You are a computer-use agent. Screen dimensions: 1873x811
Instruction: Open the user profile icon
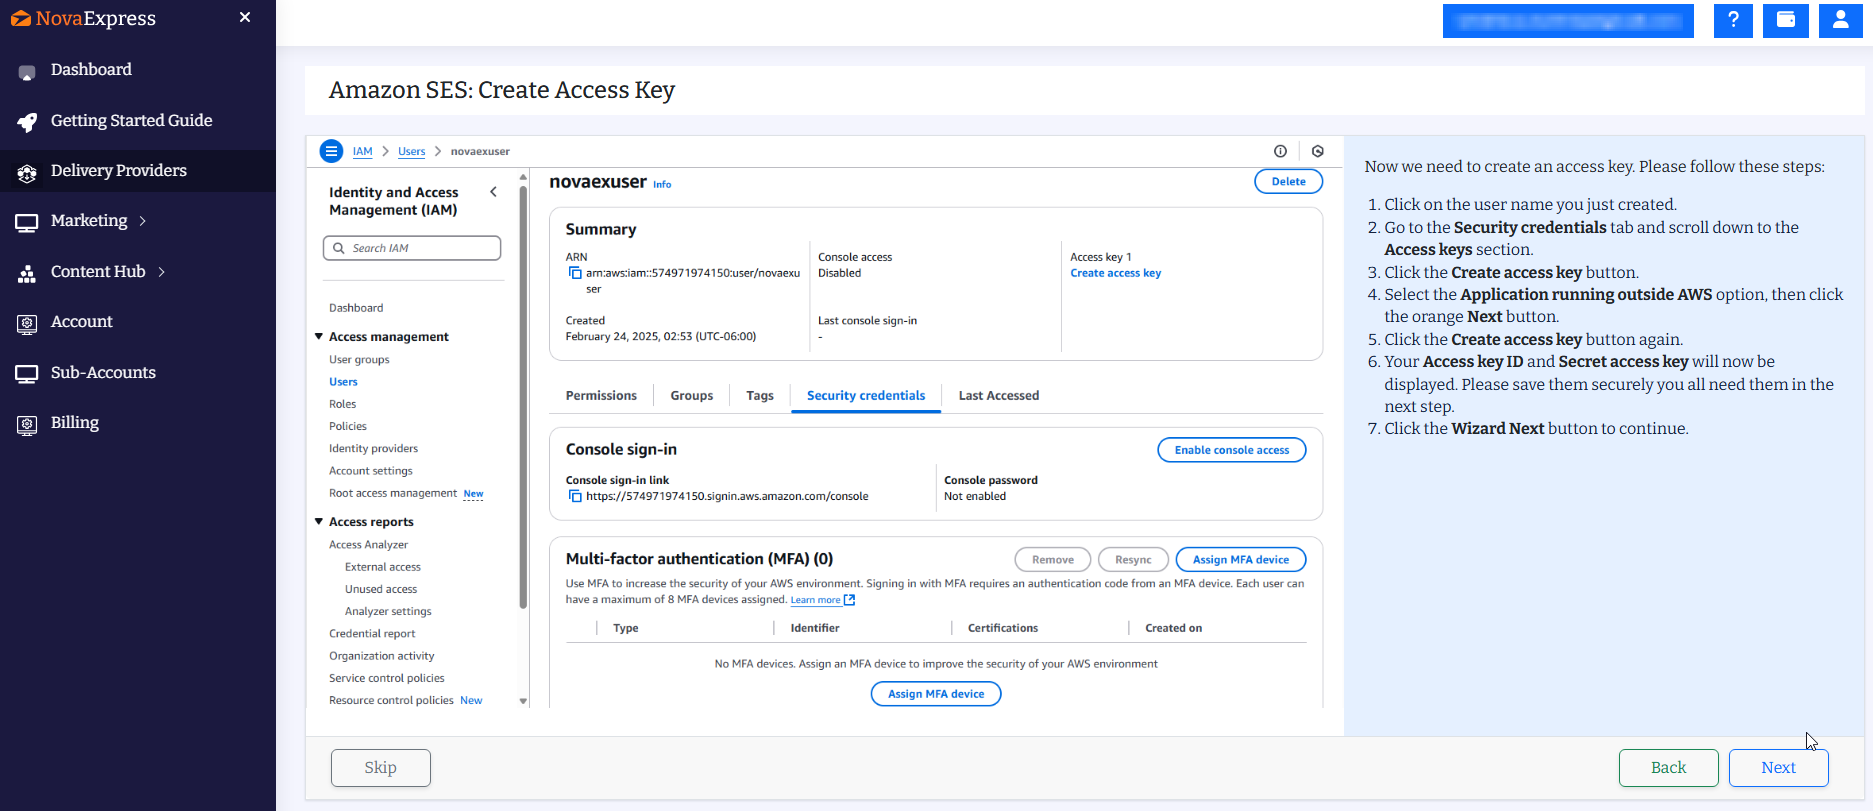[x=1840, y=20]
